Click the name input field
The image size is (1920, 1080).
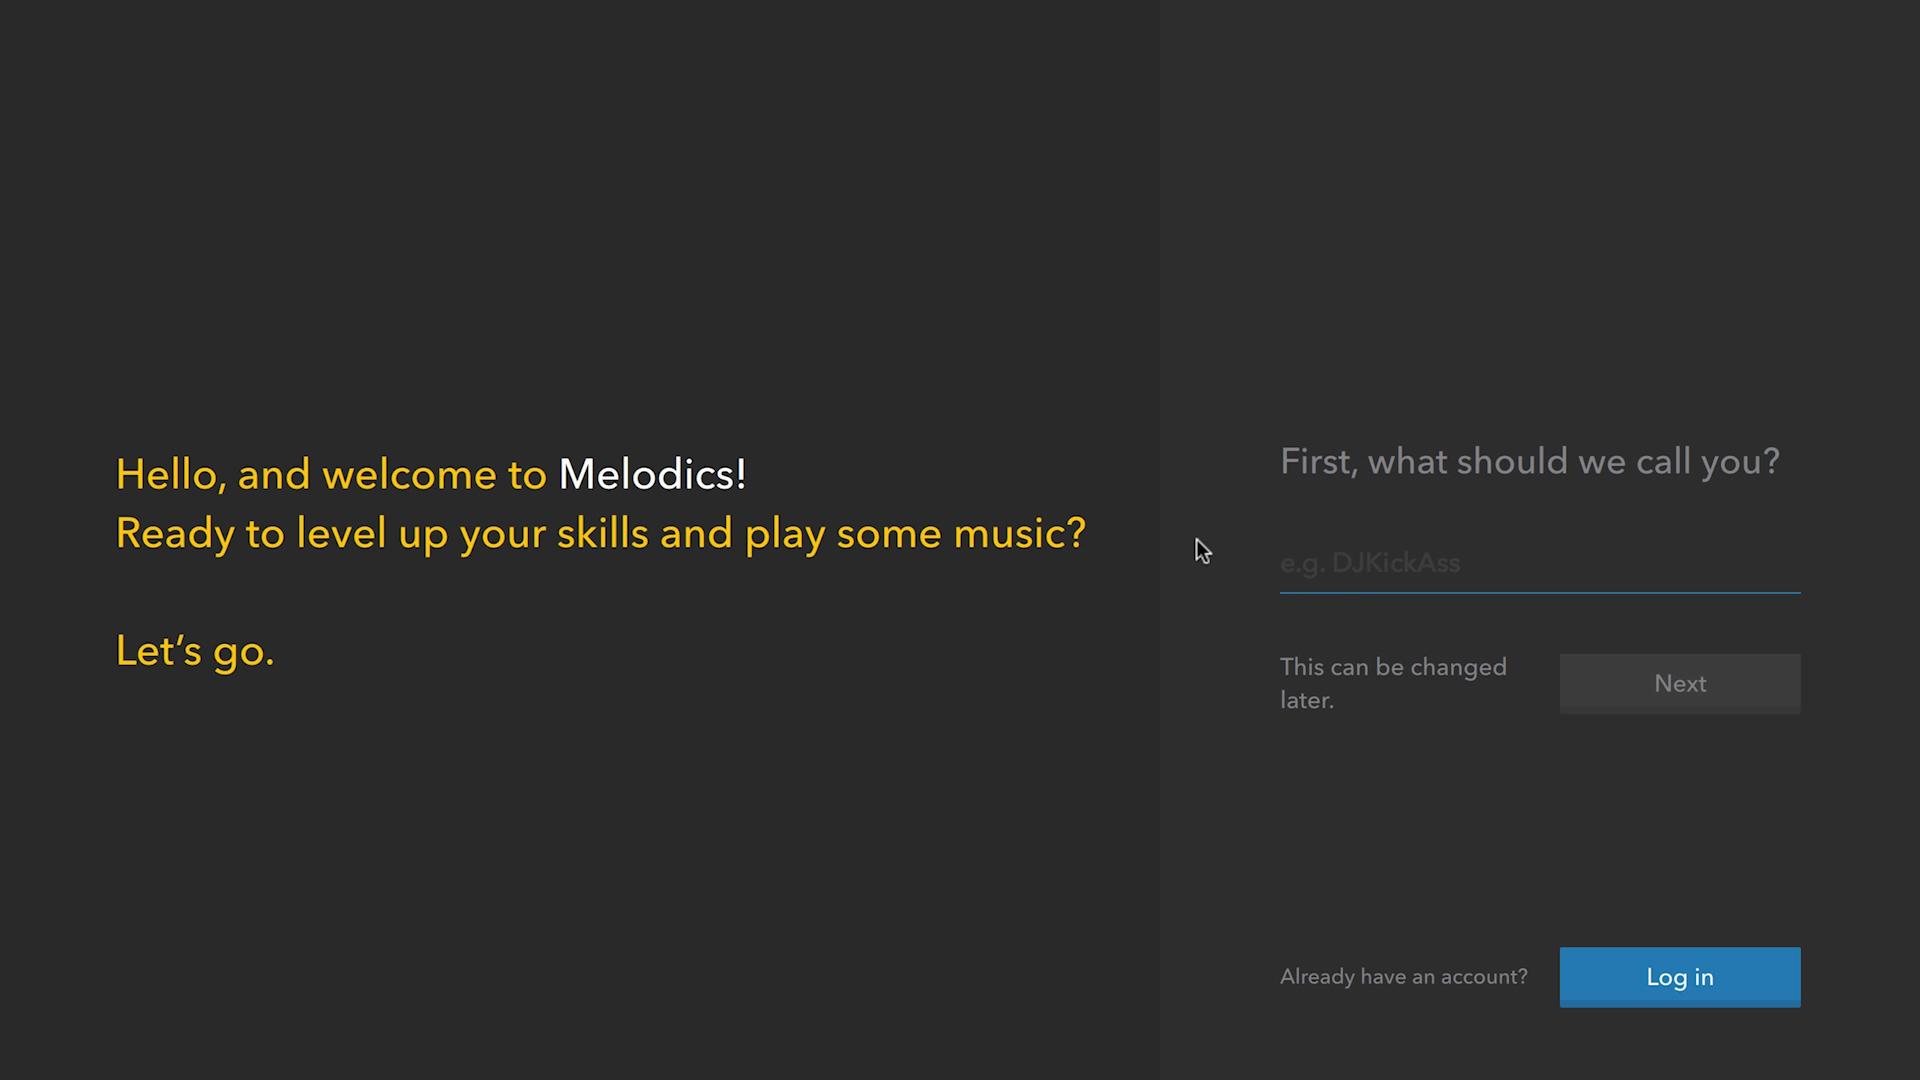coord(1540,563)
